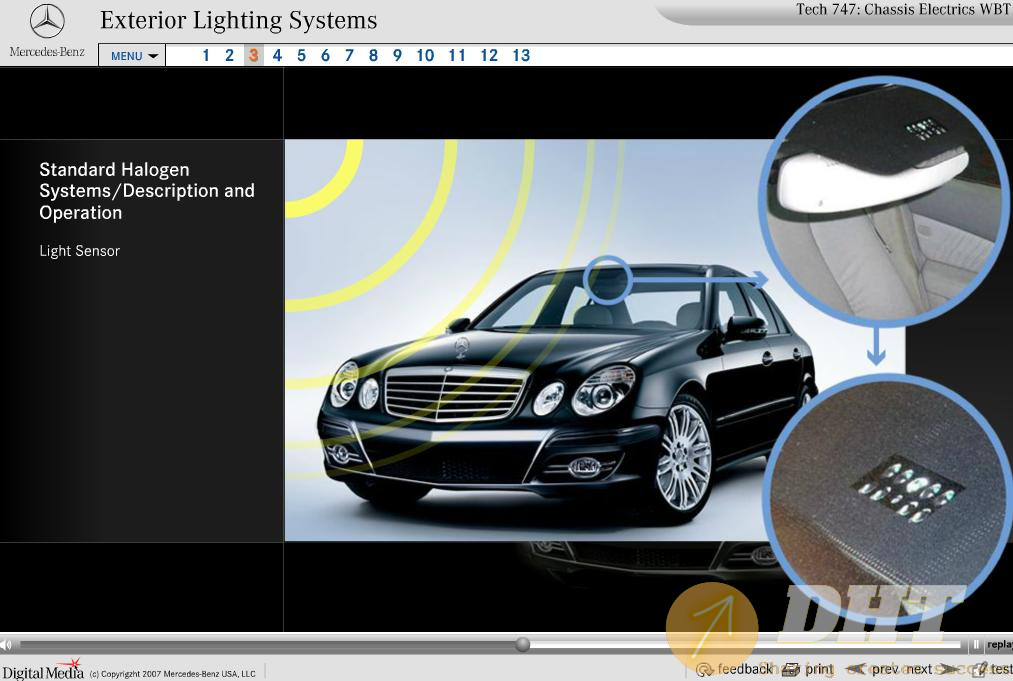Image resolution: width=1013 pixels, height=681 pixels.
Task: Go to page 9
Action: pos(397,56)
